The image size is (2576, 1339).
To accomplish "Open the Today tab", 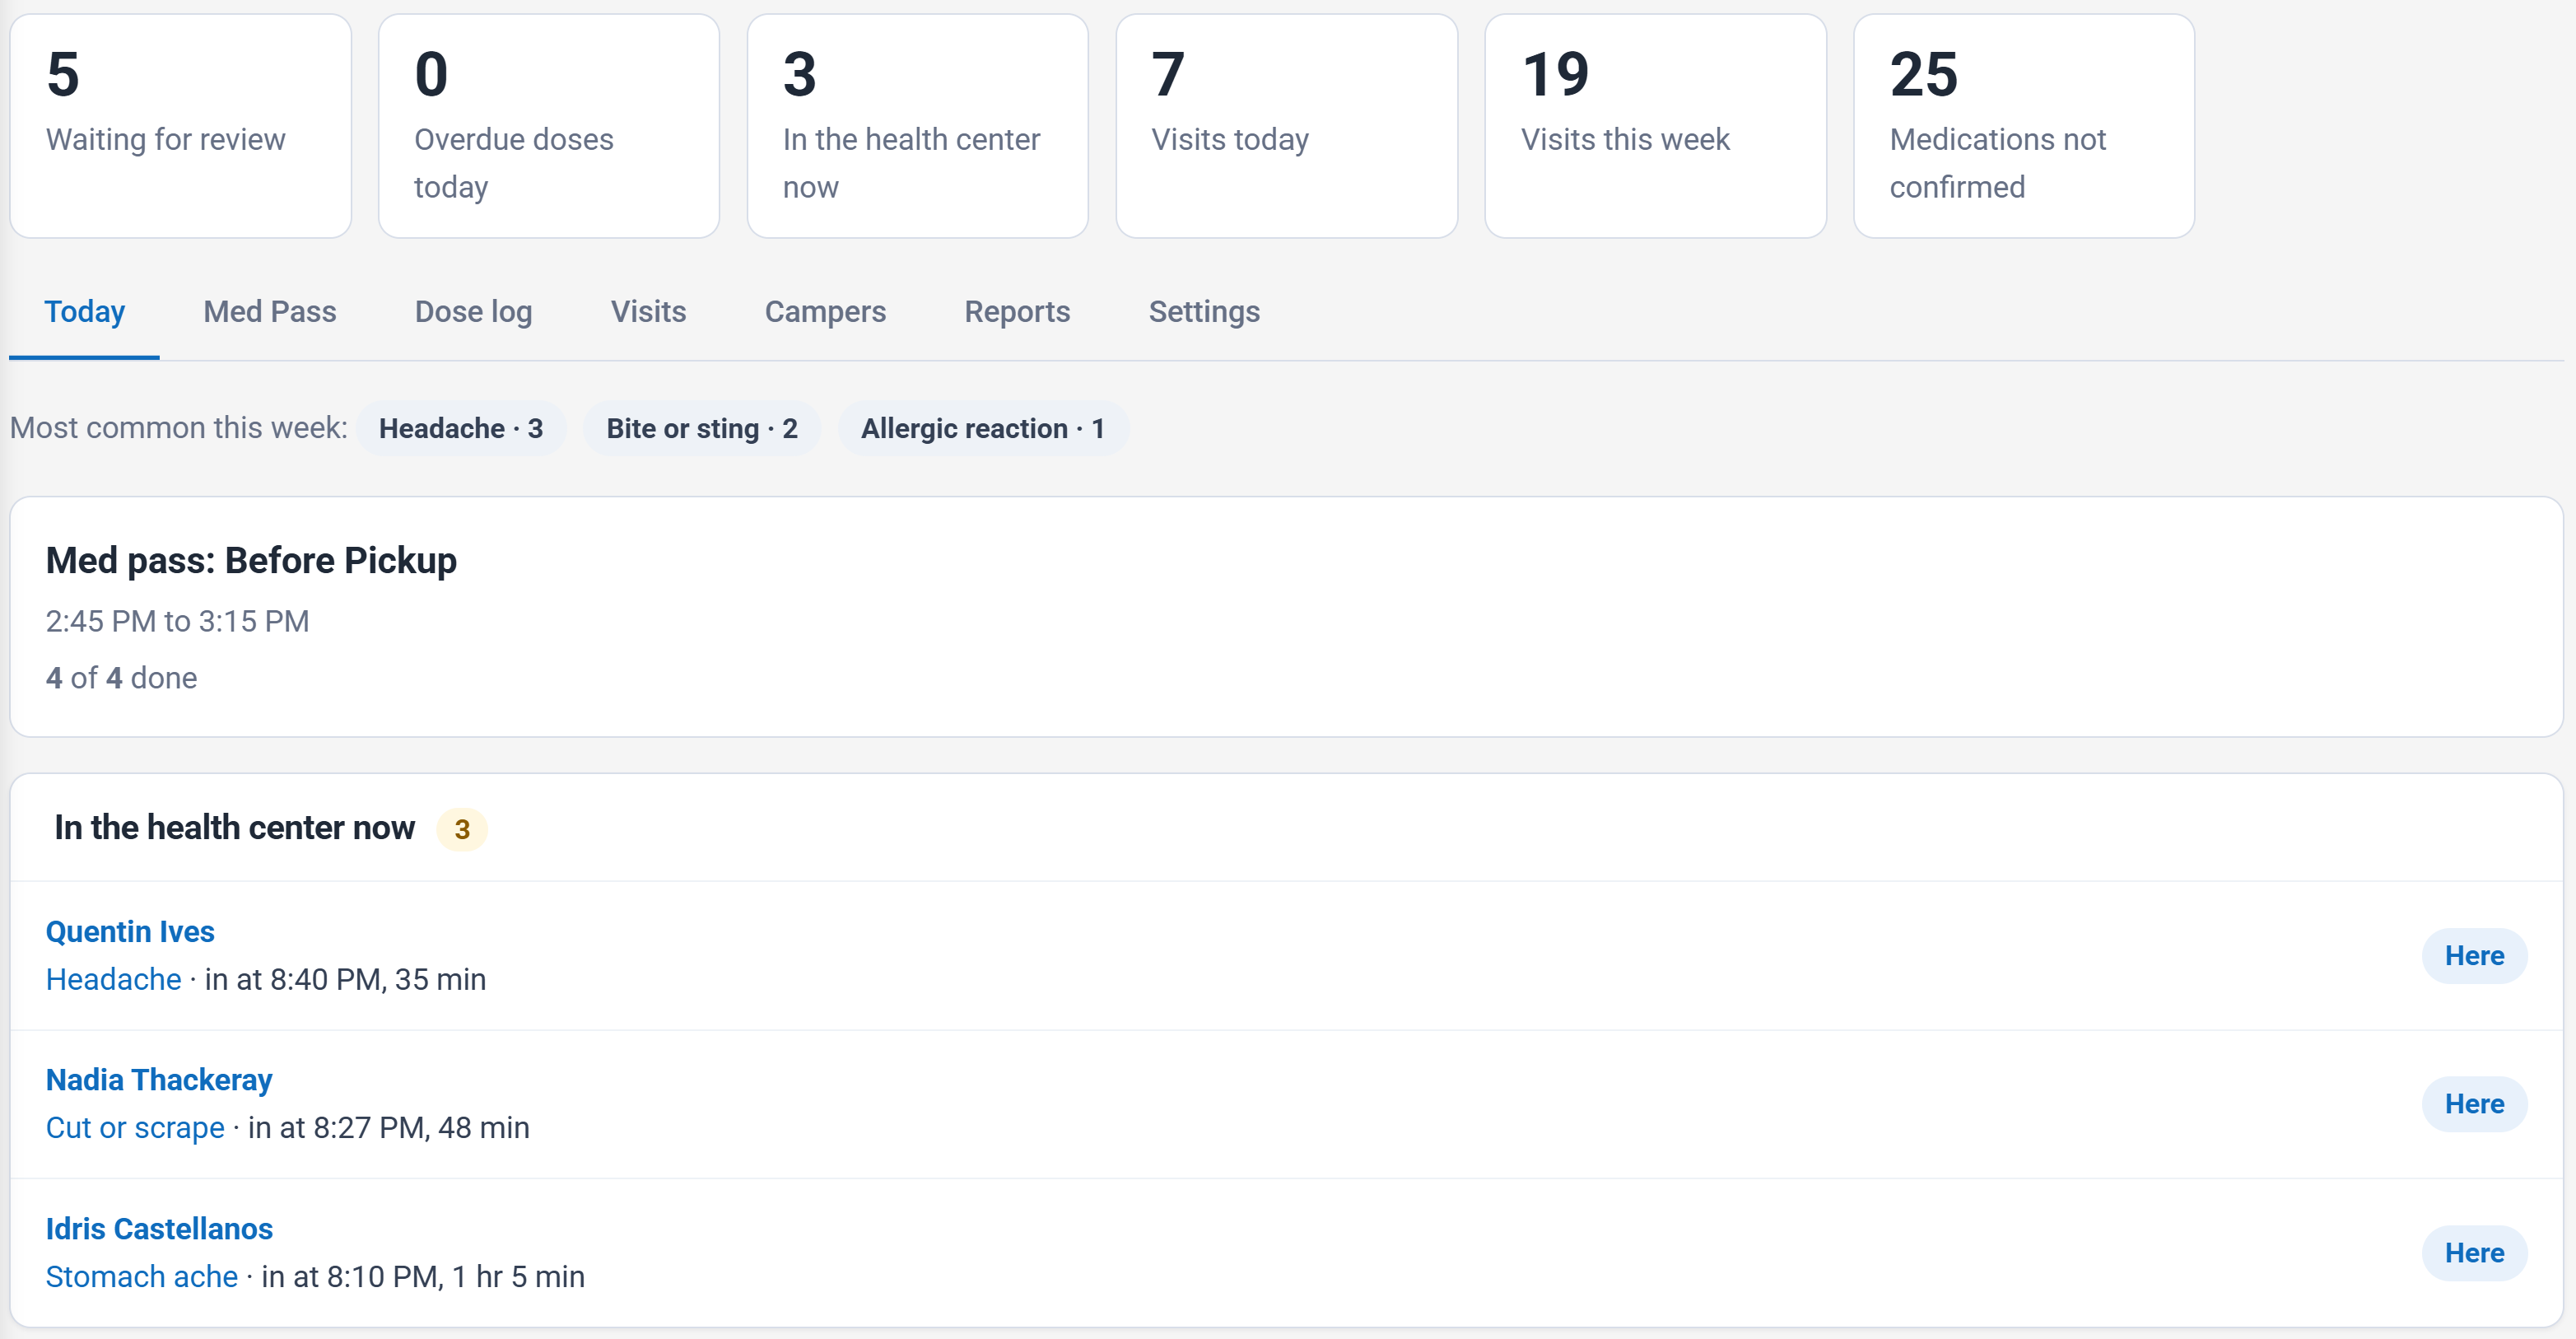I will [x=85, y=312].
